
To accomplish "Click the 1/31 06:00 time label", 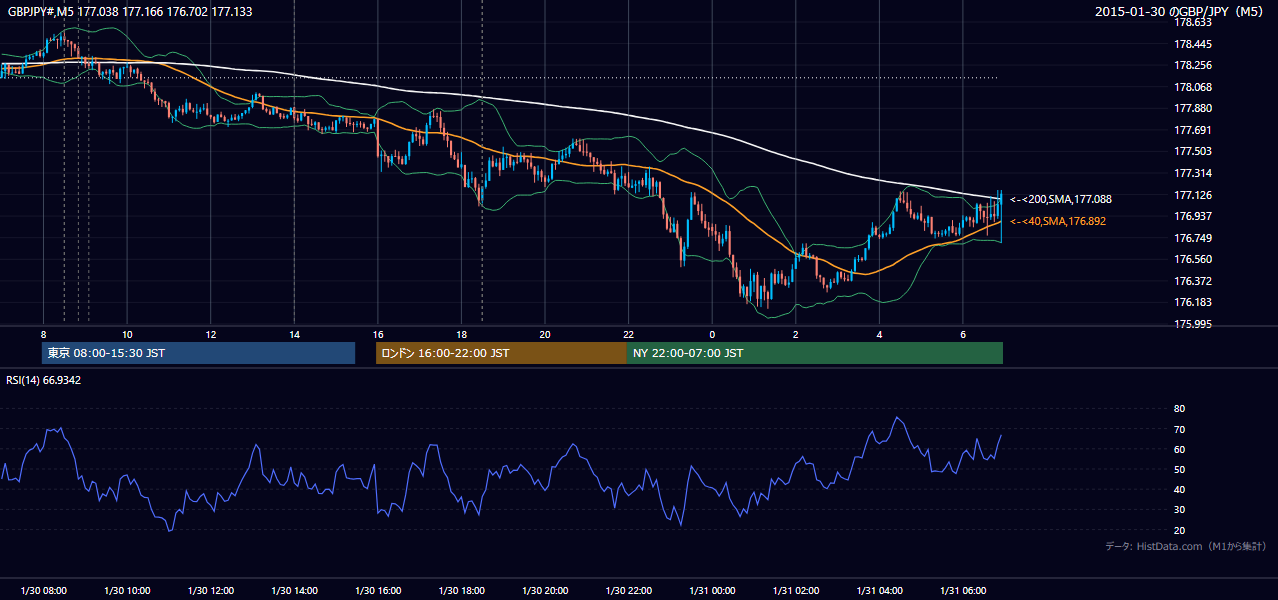I will (x=962, y=590).
